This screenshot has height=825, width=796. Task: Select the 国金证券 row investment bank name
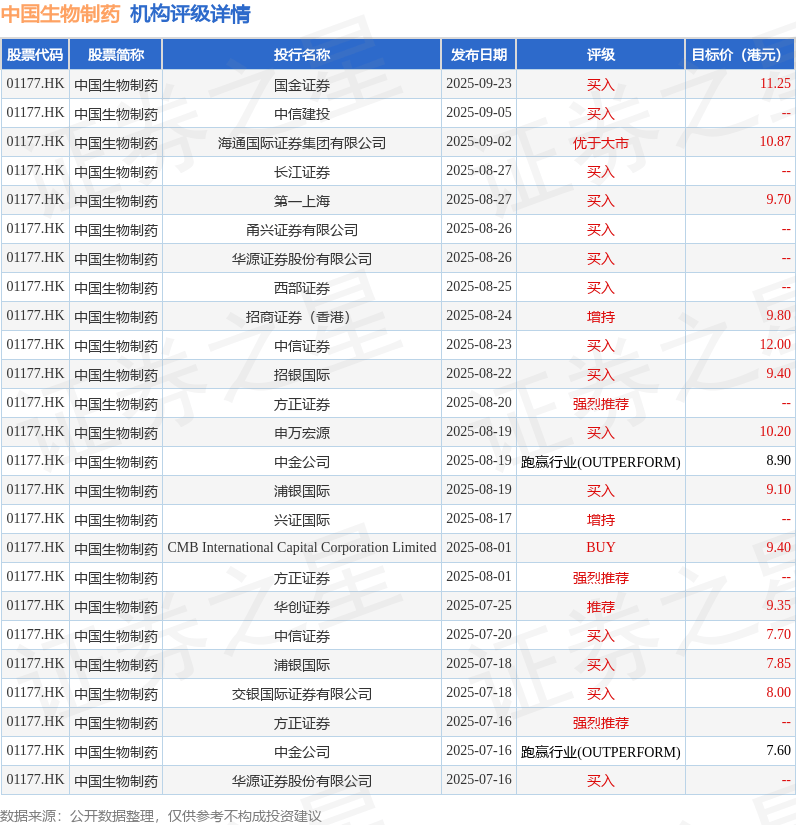(301, 85)
